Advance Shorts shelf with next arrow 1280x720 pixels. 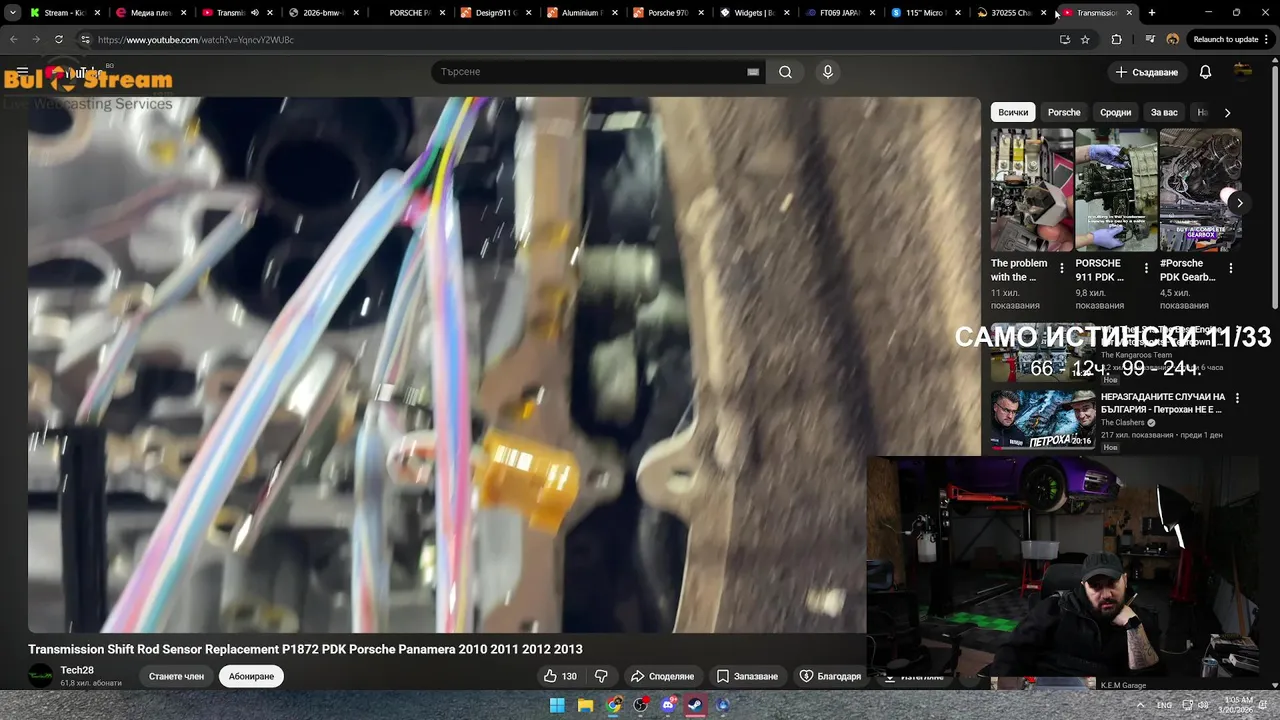(x=1239, y=203)
